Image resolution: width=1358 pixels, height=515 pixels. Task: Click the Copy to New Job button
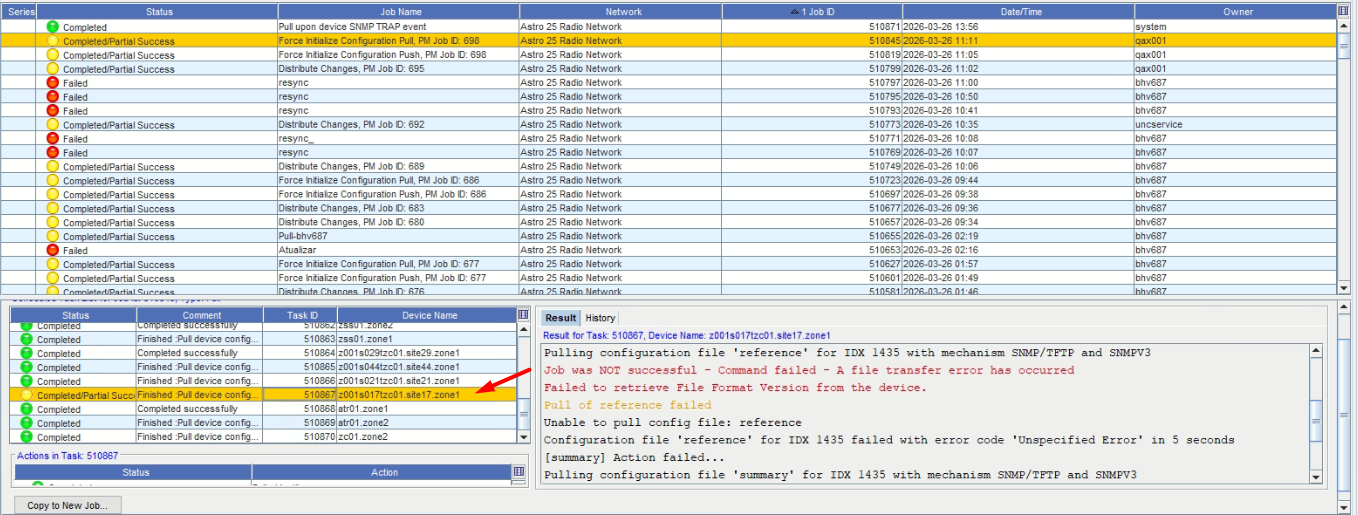[x=67, y=505]
